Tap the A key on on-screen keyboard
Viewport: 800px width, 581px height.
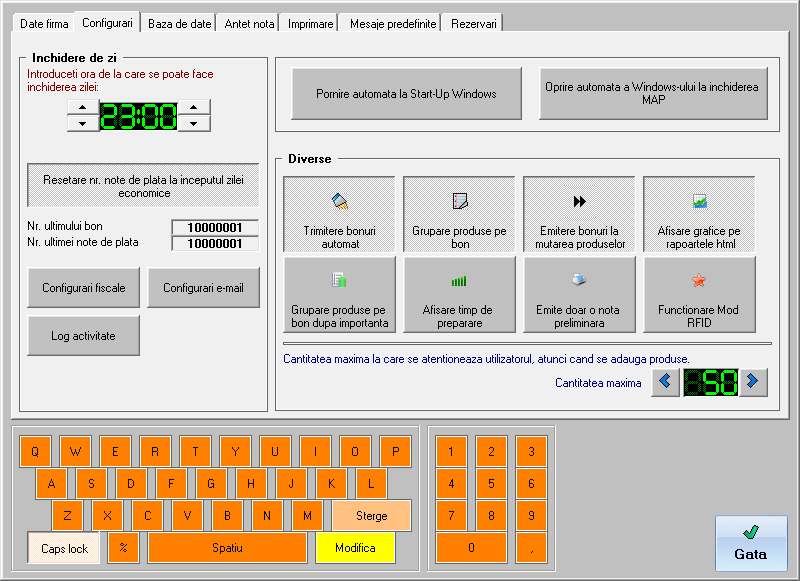[52, 484]
